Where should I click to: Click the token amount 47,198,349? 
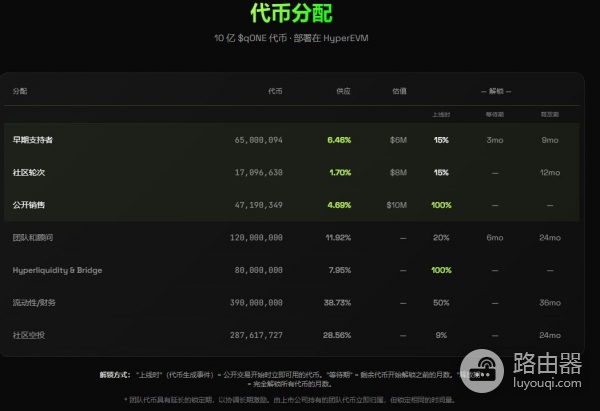pos(259,205)
